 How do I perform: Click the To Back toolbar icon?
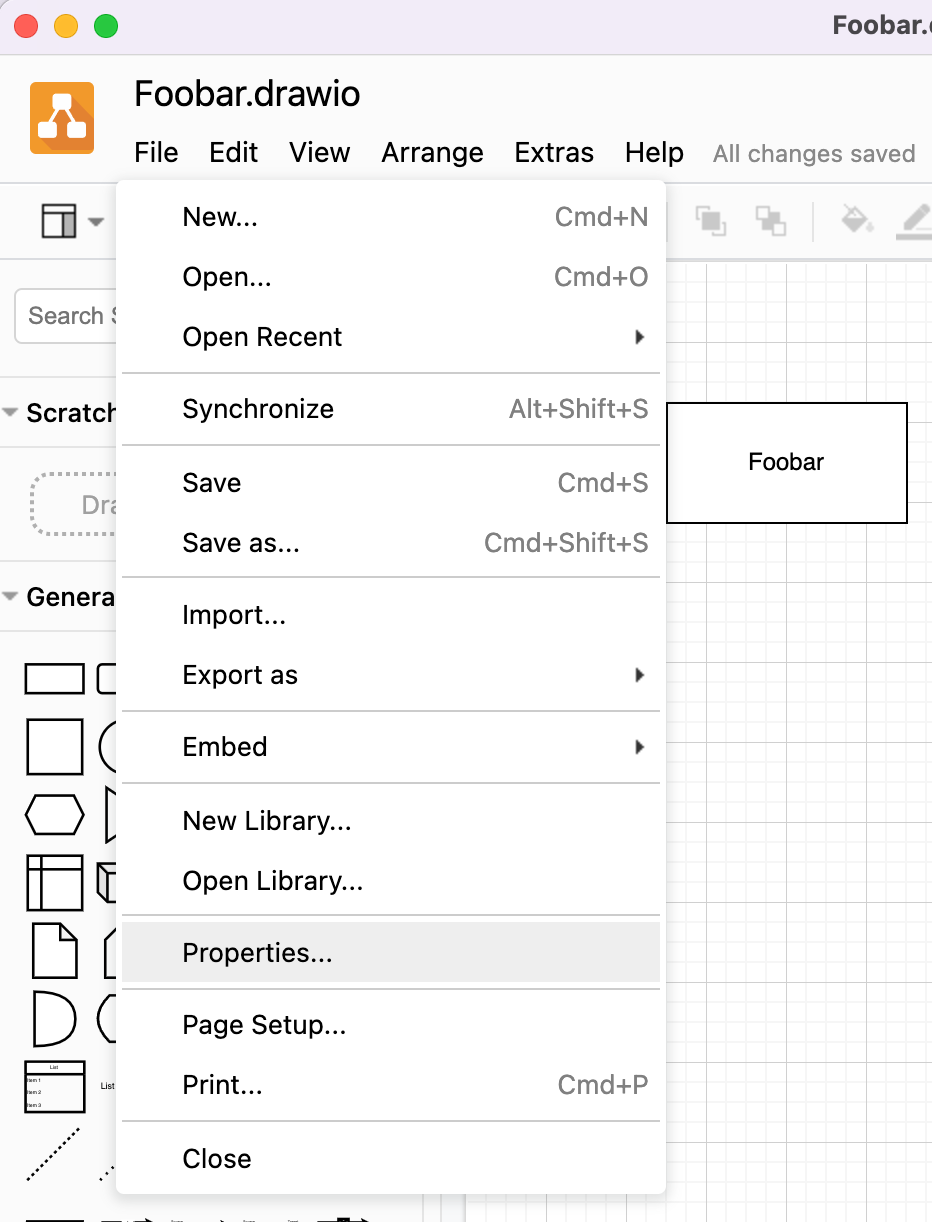771,222
